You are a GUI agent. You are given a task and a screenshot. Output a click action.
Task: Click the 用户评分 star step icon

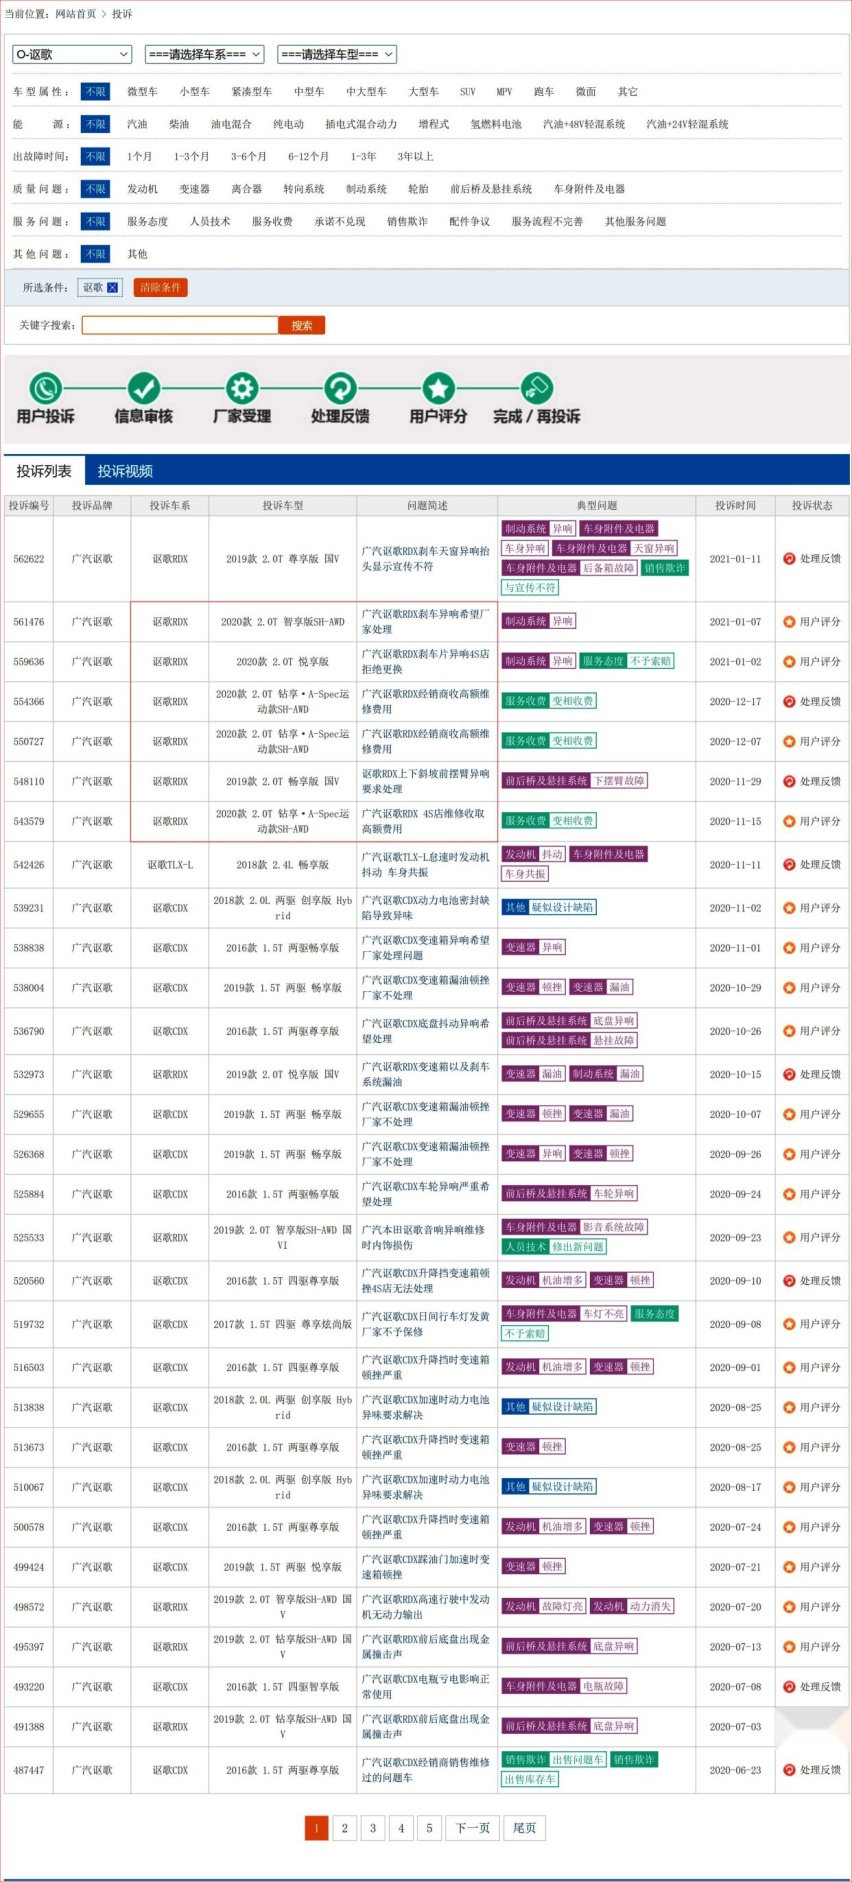(438, 388)
